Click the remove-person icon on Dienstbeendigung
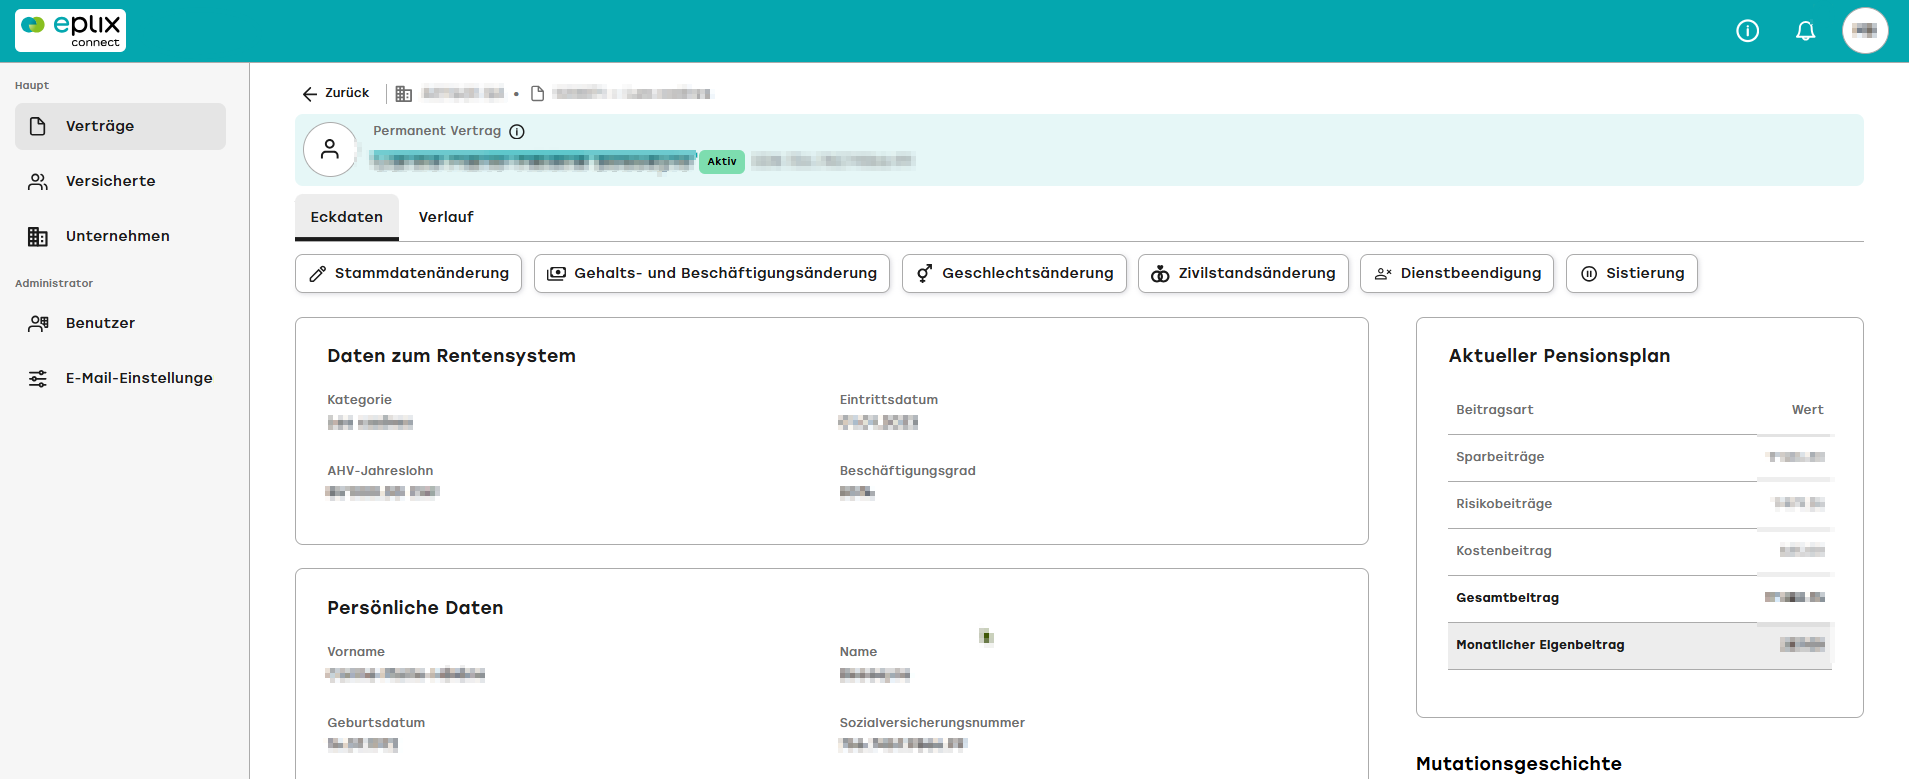This screenshot has height=779, width=1909. click(x=1383, y=274)
